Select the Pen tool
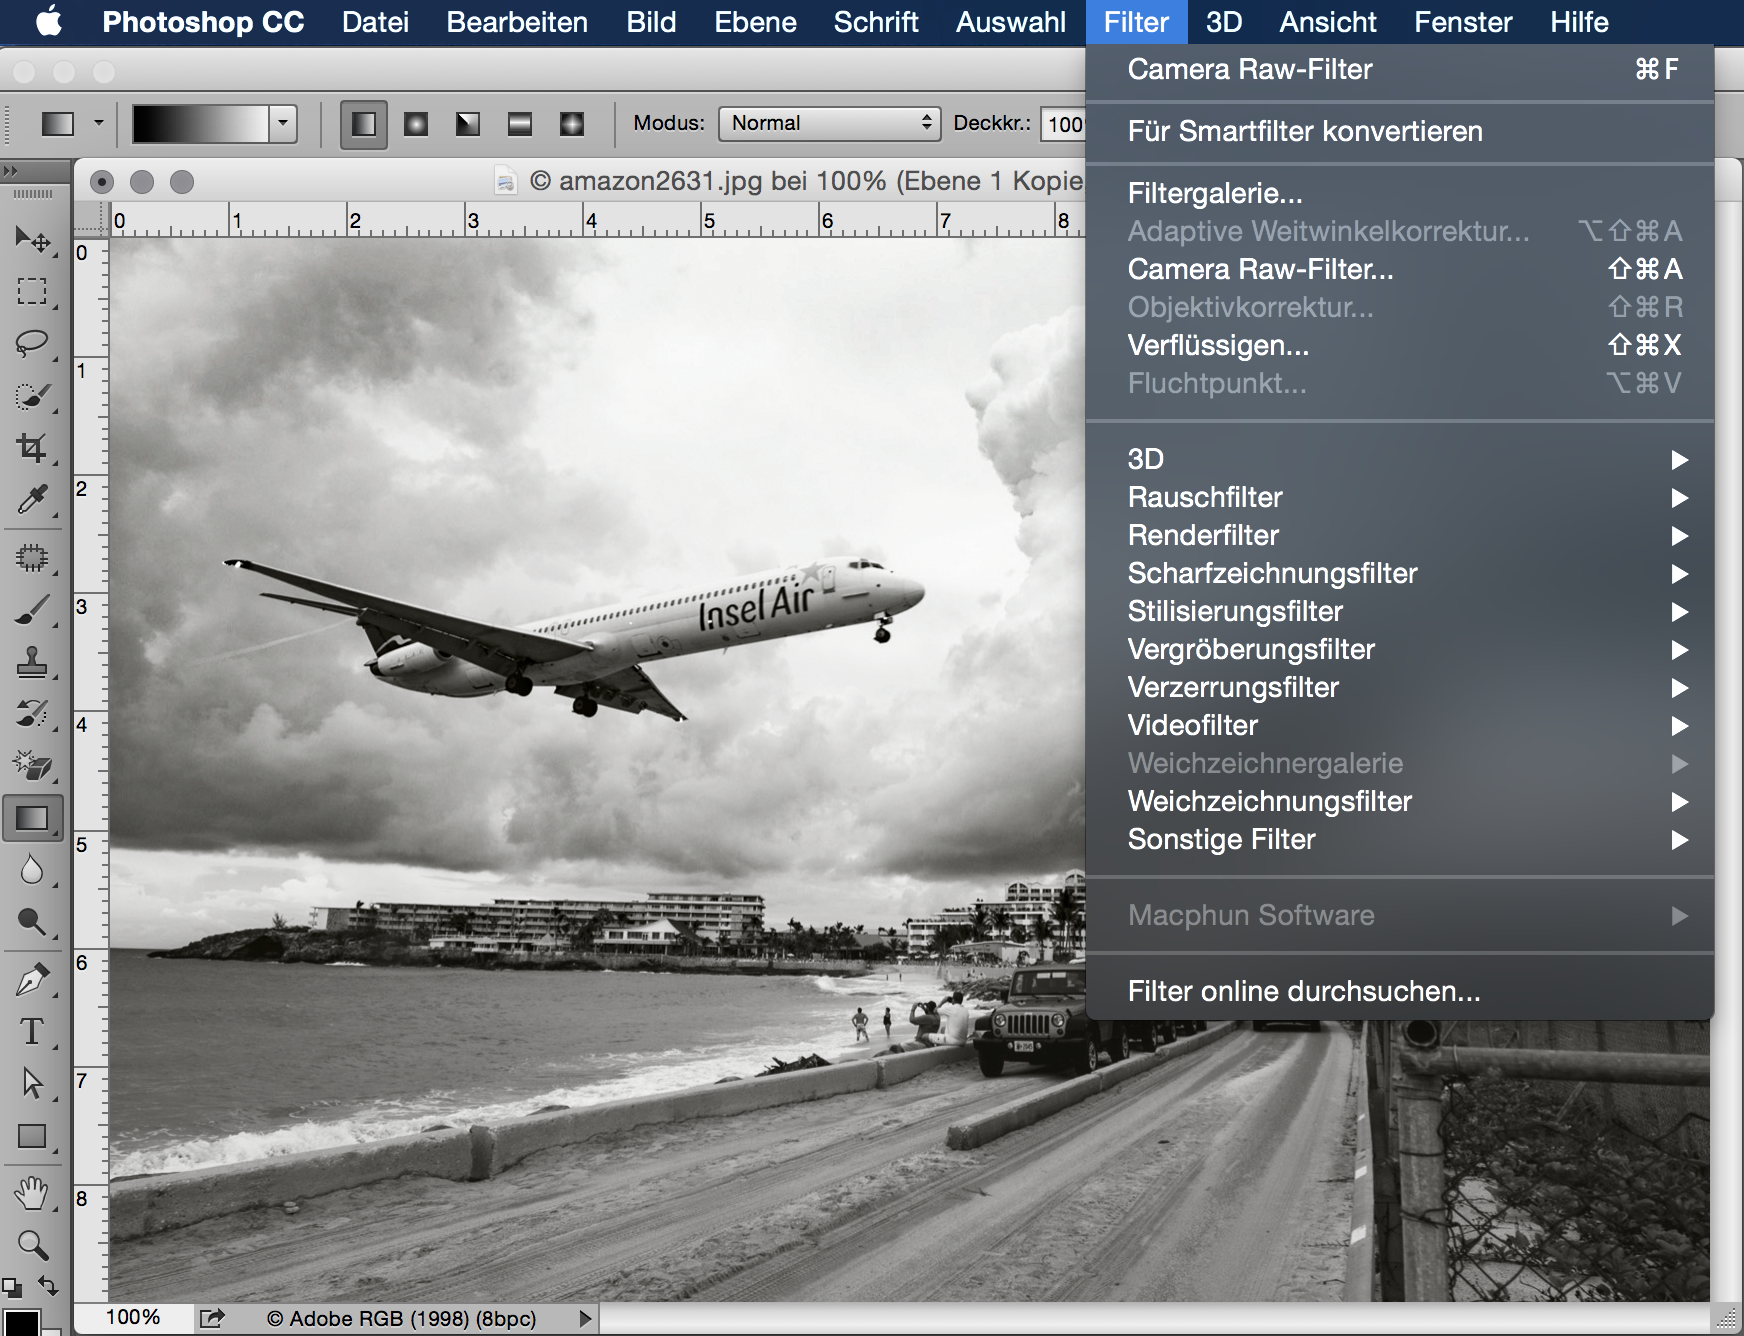 pos(32,980)
